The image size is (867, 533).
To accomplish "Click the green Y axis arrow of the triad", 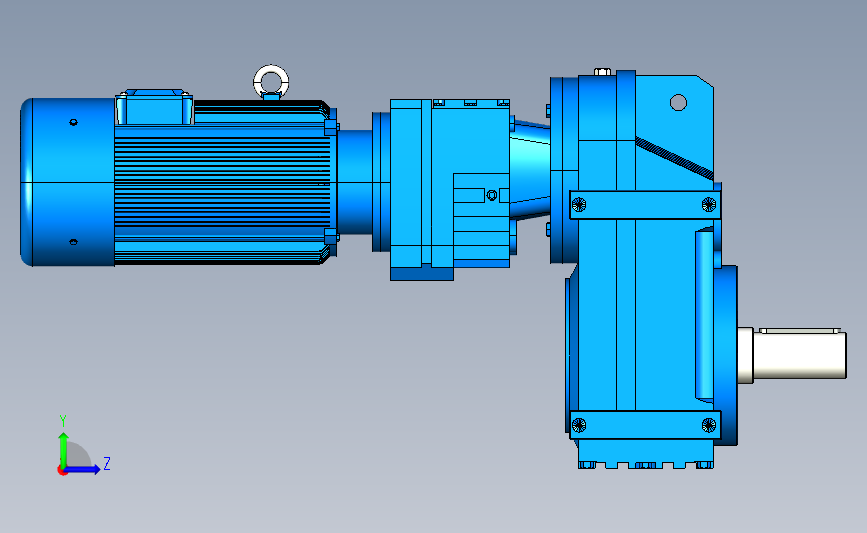I will (64, 449).
